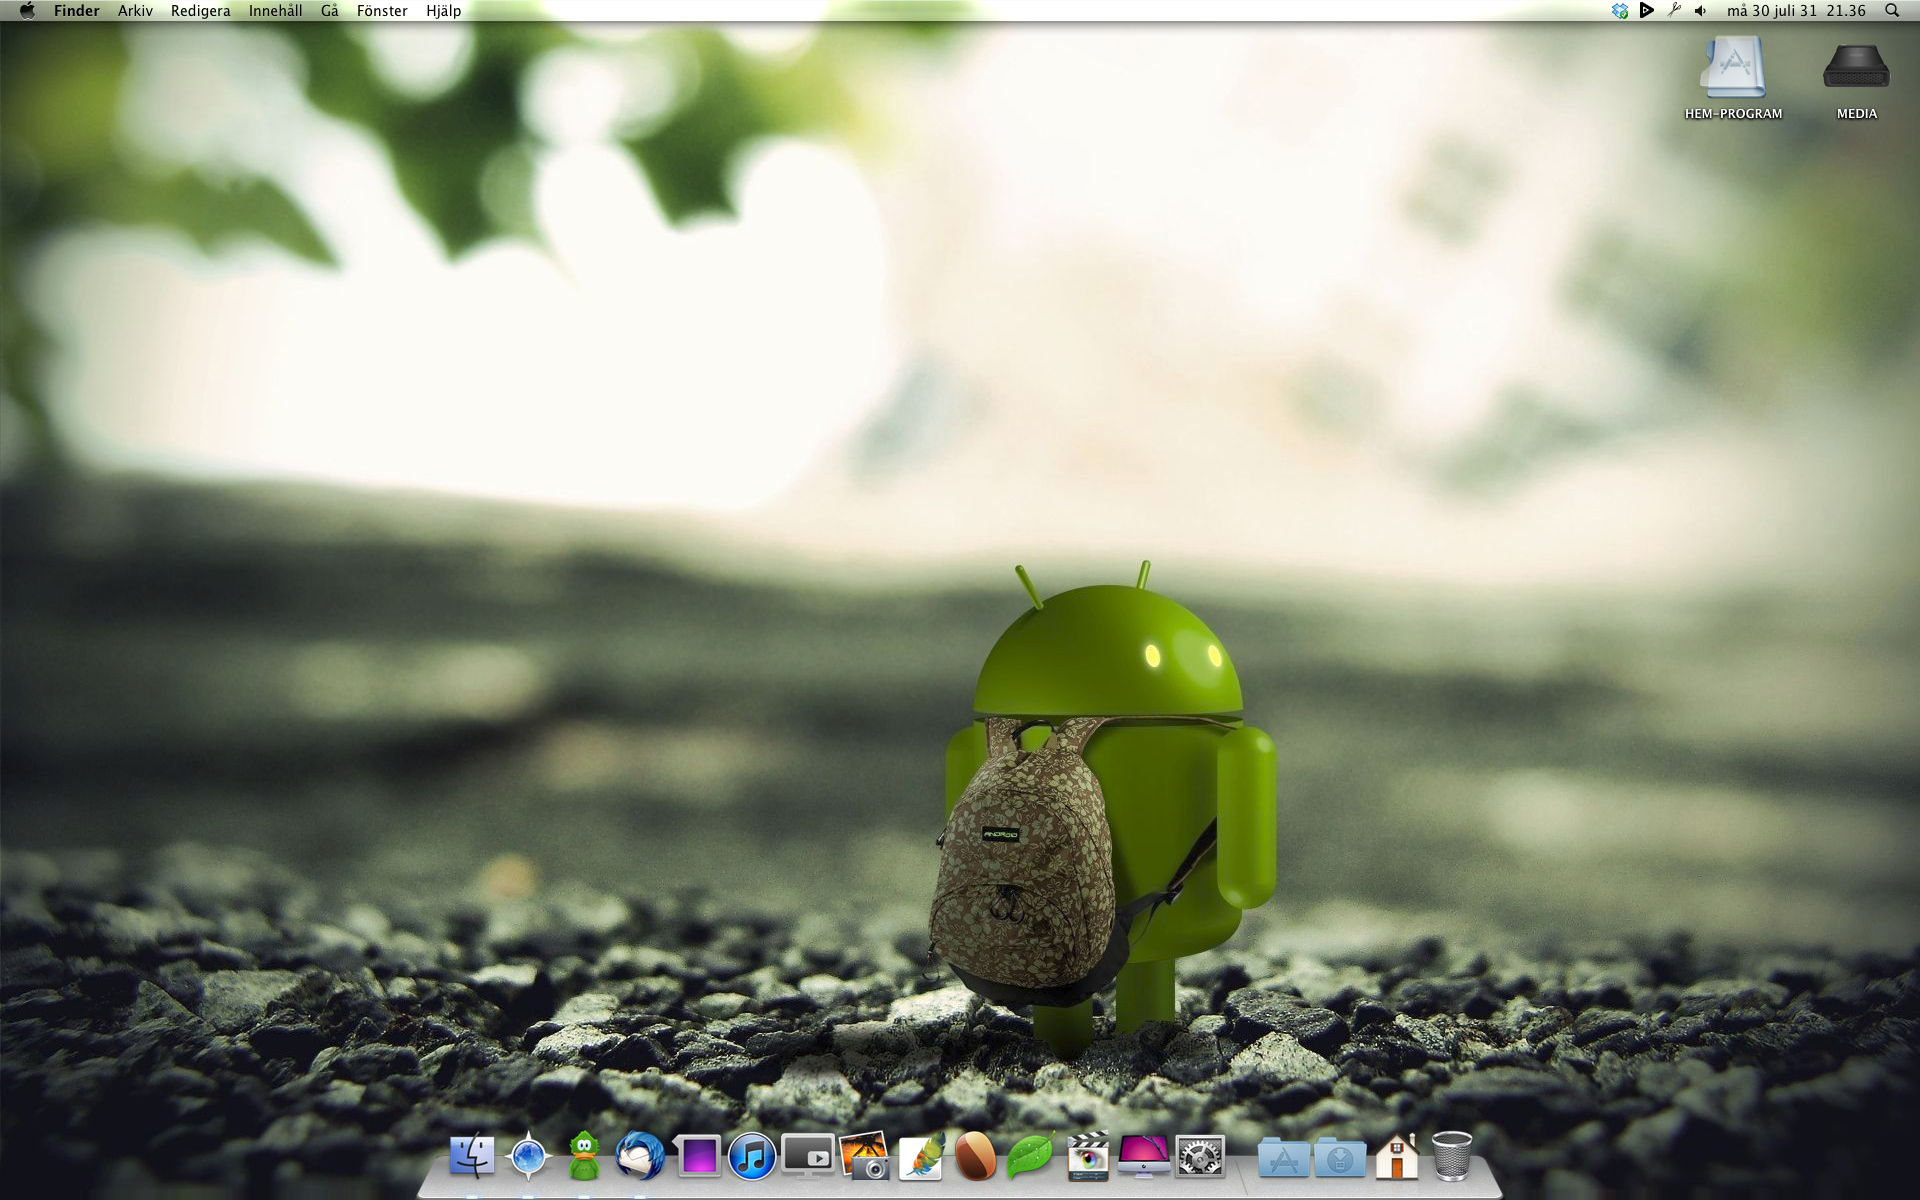The image size is (1920, 1200).
Task: Open System Preferences gear icon
Action: click(x=1200, y=1157)
